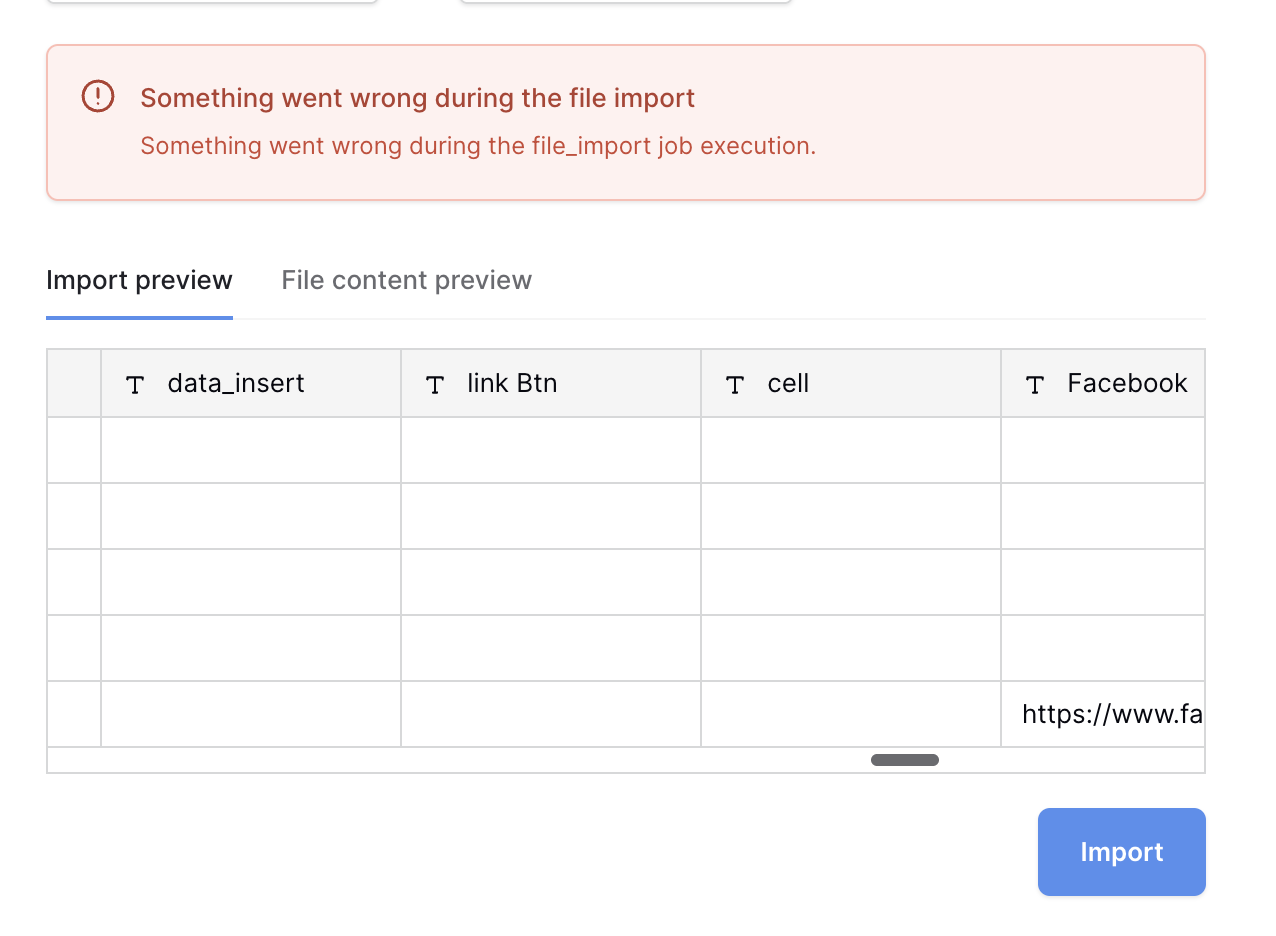Click the horizontal scrollbar thumb of preview table
Viewport: 1276px width, 936px height.
905,760
